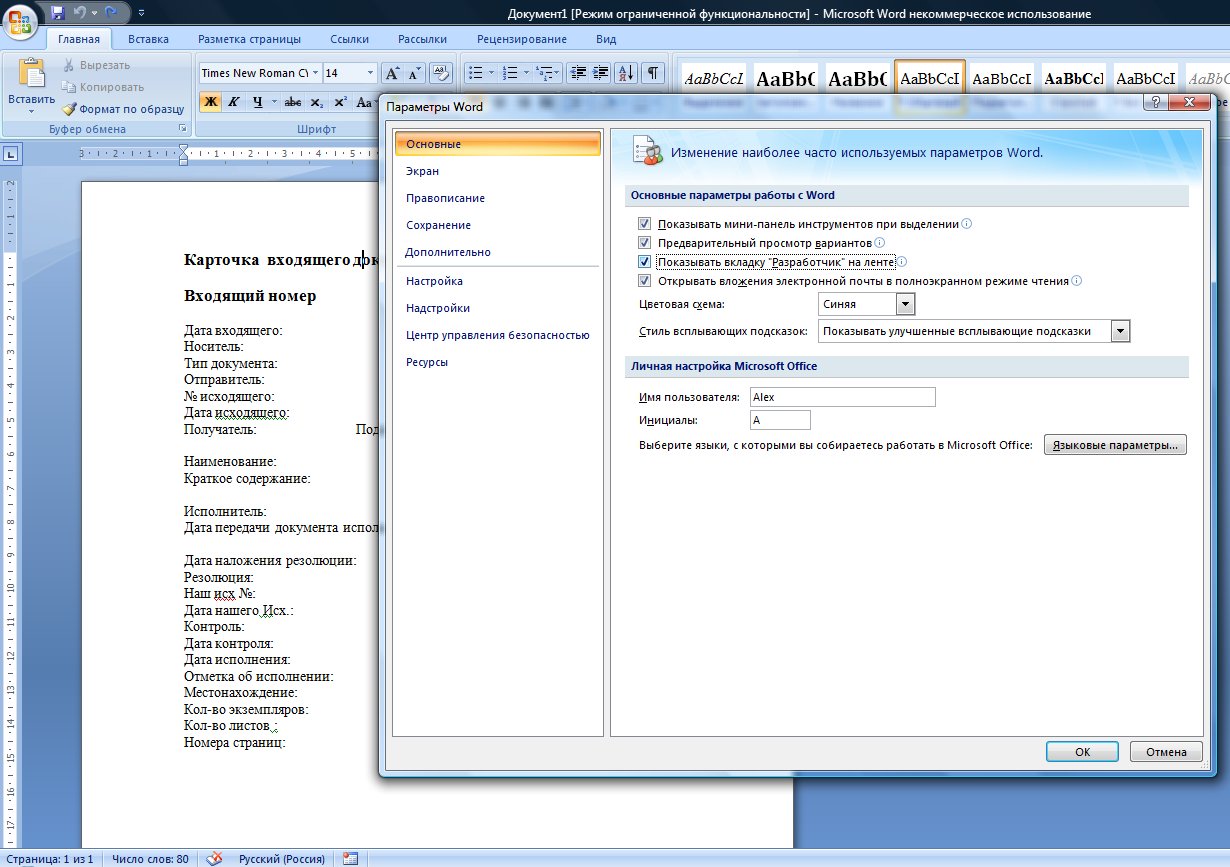The width and height of the screenshot is (1230, 867).
Task: Open the font size dropdown
Action: click(370, 73)
